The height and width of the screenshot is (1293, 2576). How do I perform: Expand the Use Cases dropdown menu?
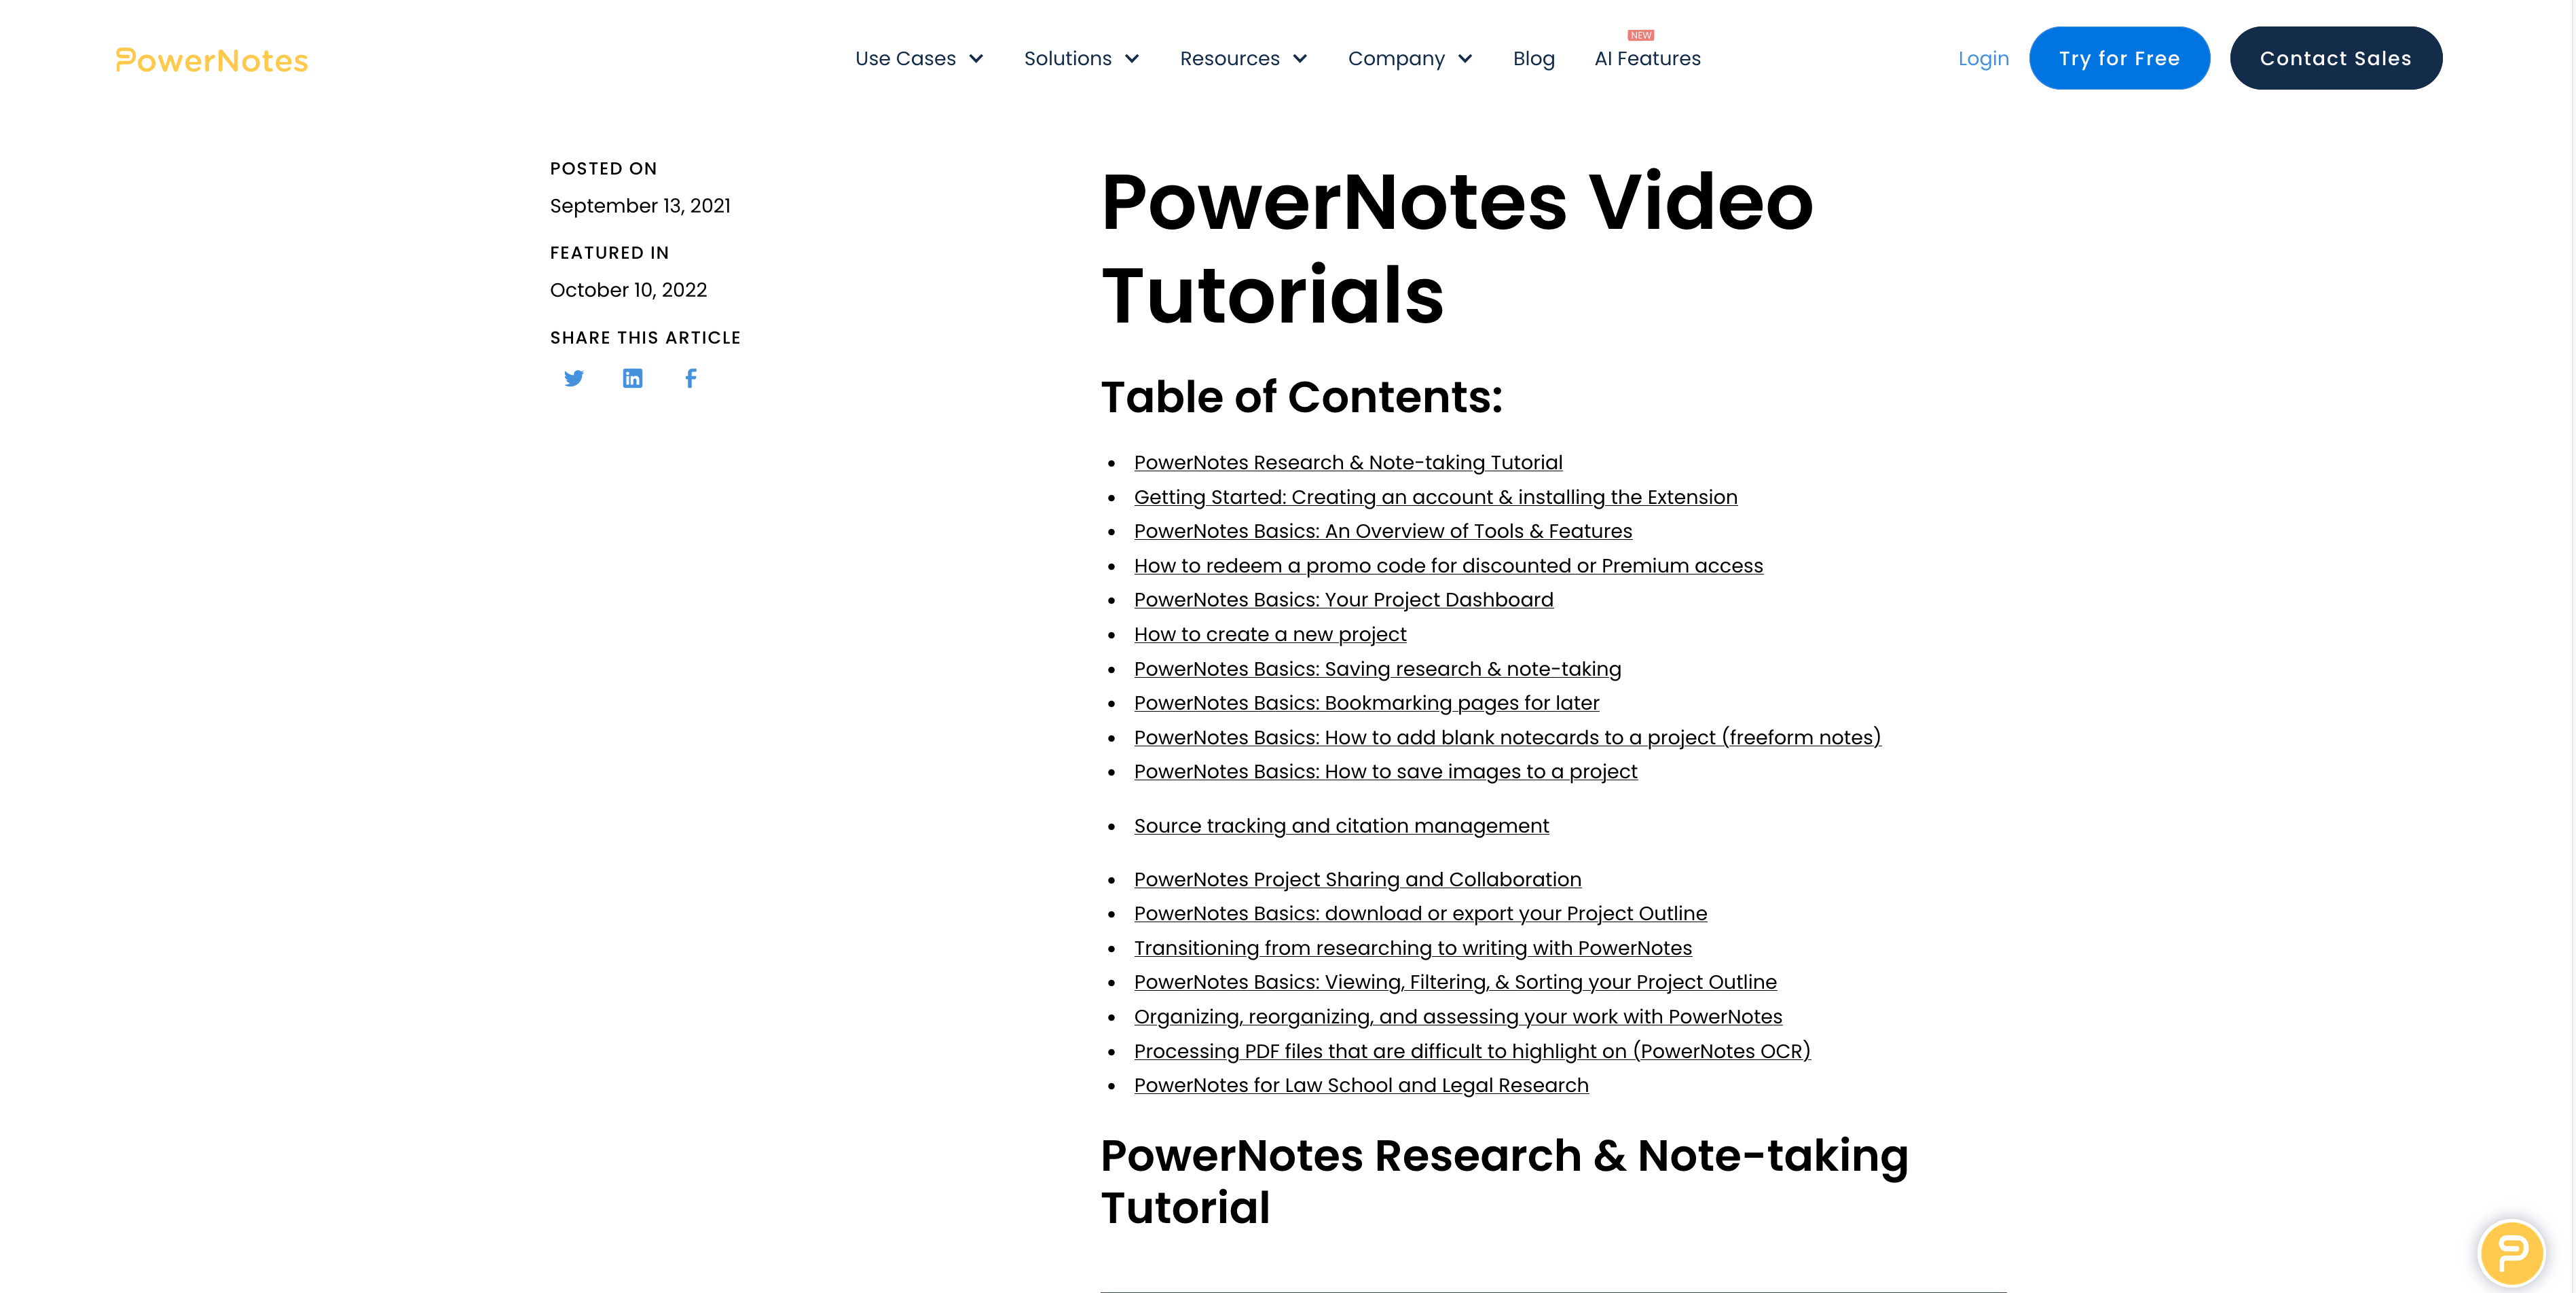coord(917,58)
